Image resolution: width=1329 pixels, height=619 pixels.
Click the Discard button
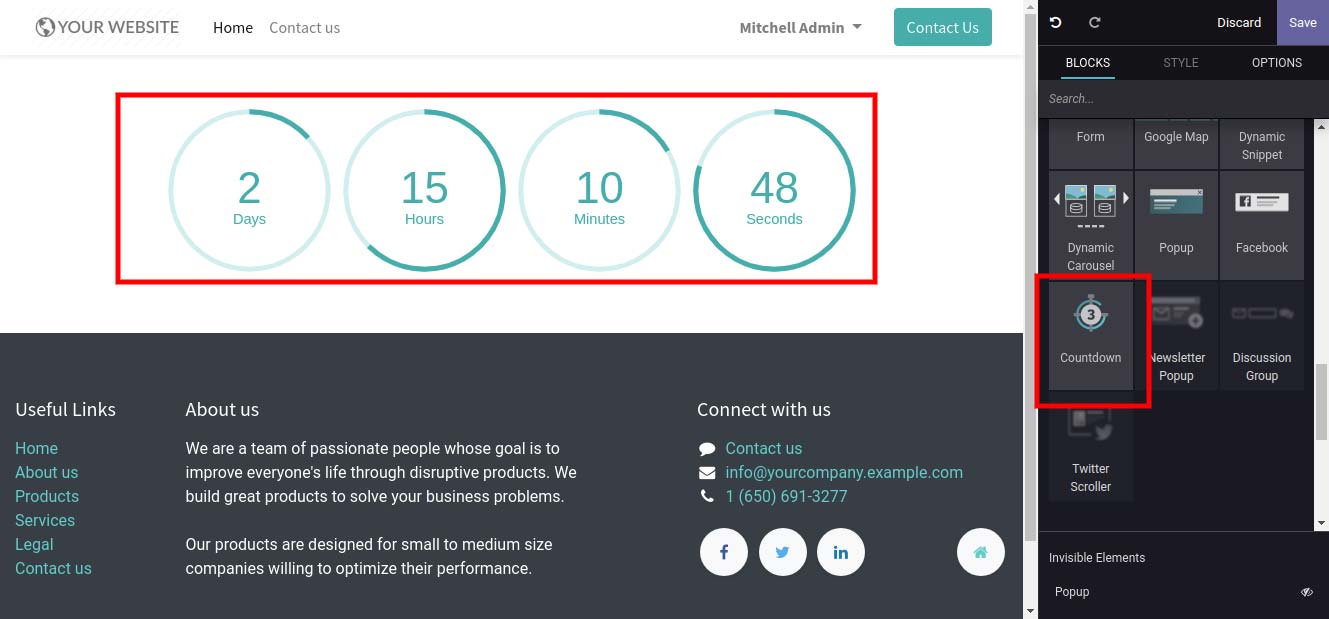click(1239, 22)
